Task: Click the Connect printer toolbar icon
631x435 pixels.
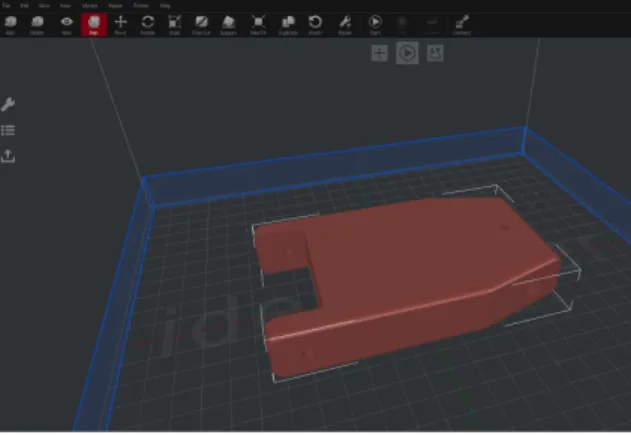Action: (462, 25)
